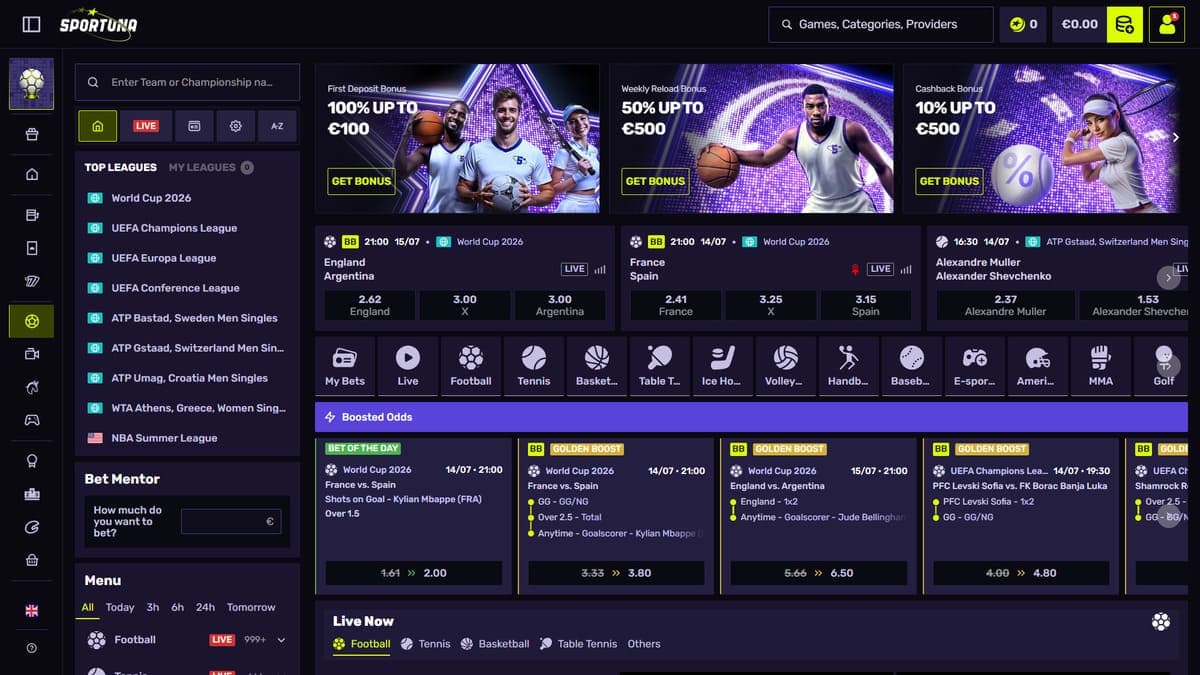
Task: Open horse racing icon in sidebar
Action: click(32, 387)
